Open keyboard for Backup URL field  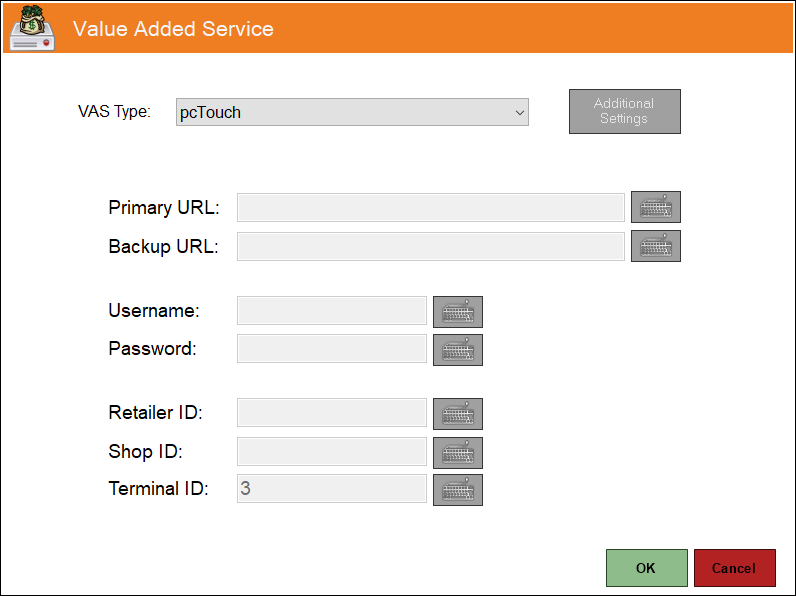(x=655, y=246)
